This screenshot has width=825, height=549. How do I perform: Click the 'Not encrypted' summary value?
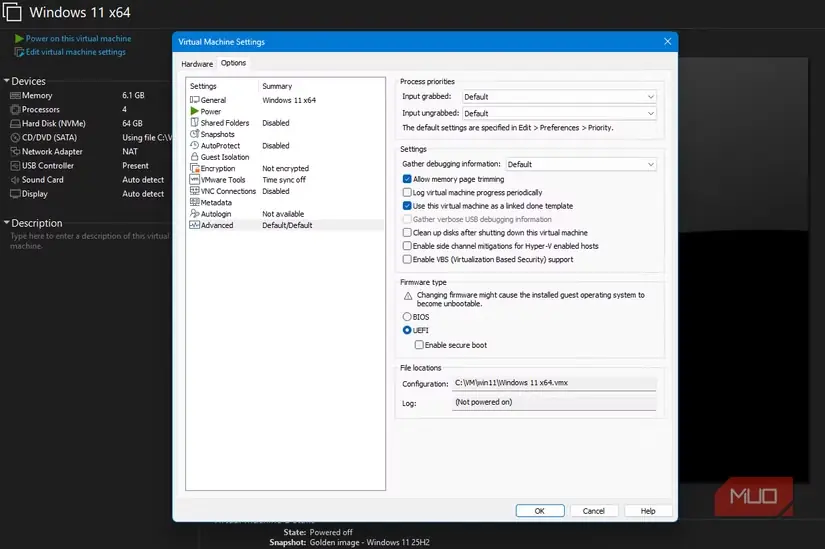click(x=286, y=168)
